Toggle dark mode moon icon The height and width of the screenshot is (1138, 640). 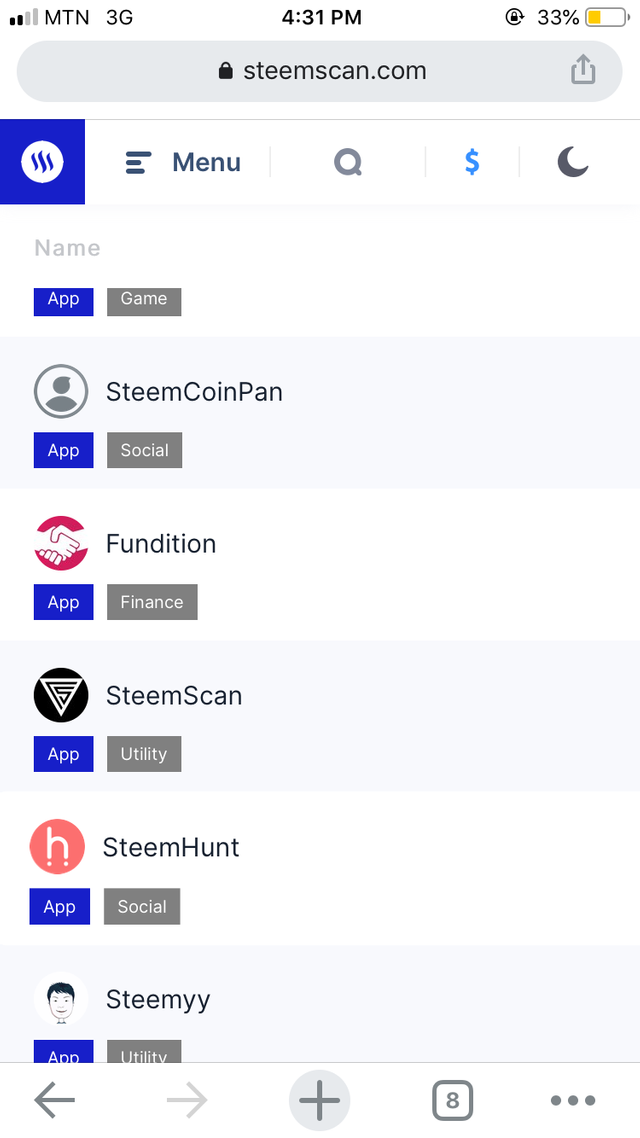[x=572, y=162]
